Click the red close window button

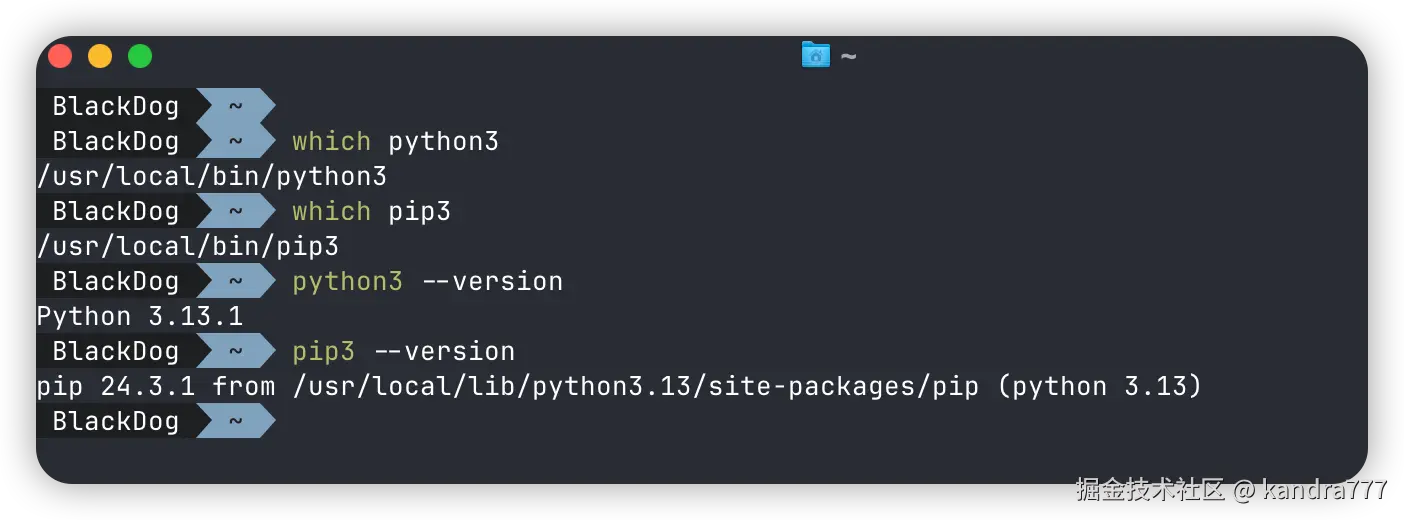coord(60,56)
